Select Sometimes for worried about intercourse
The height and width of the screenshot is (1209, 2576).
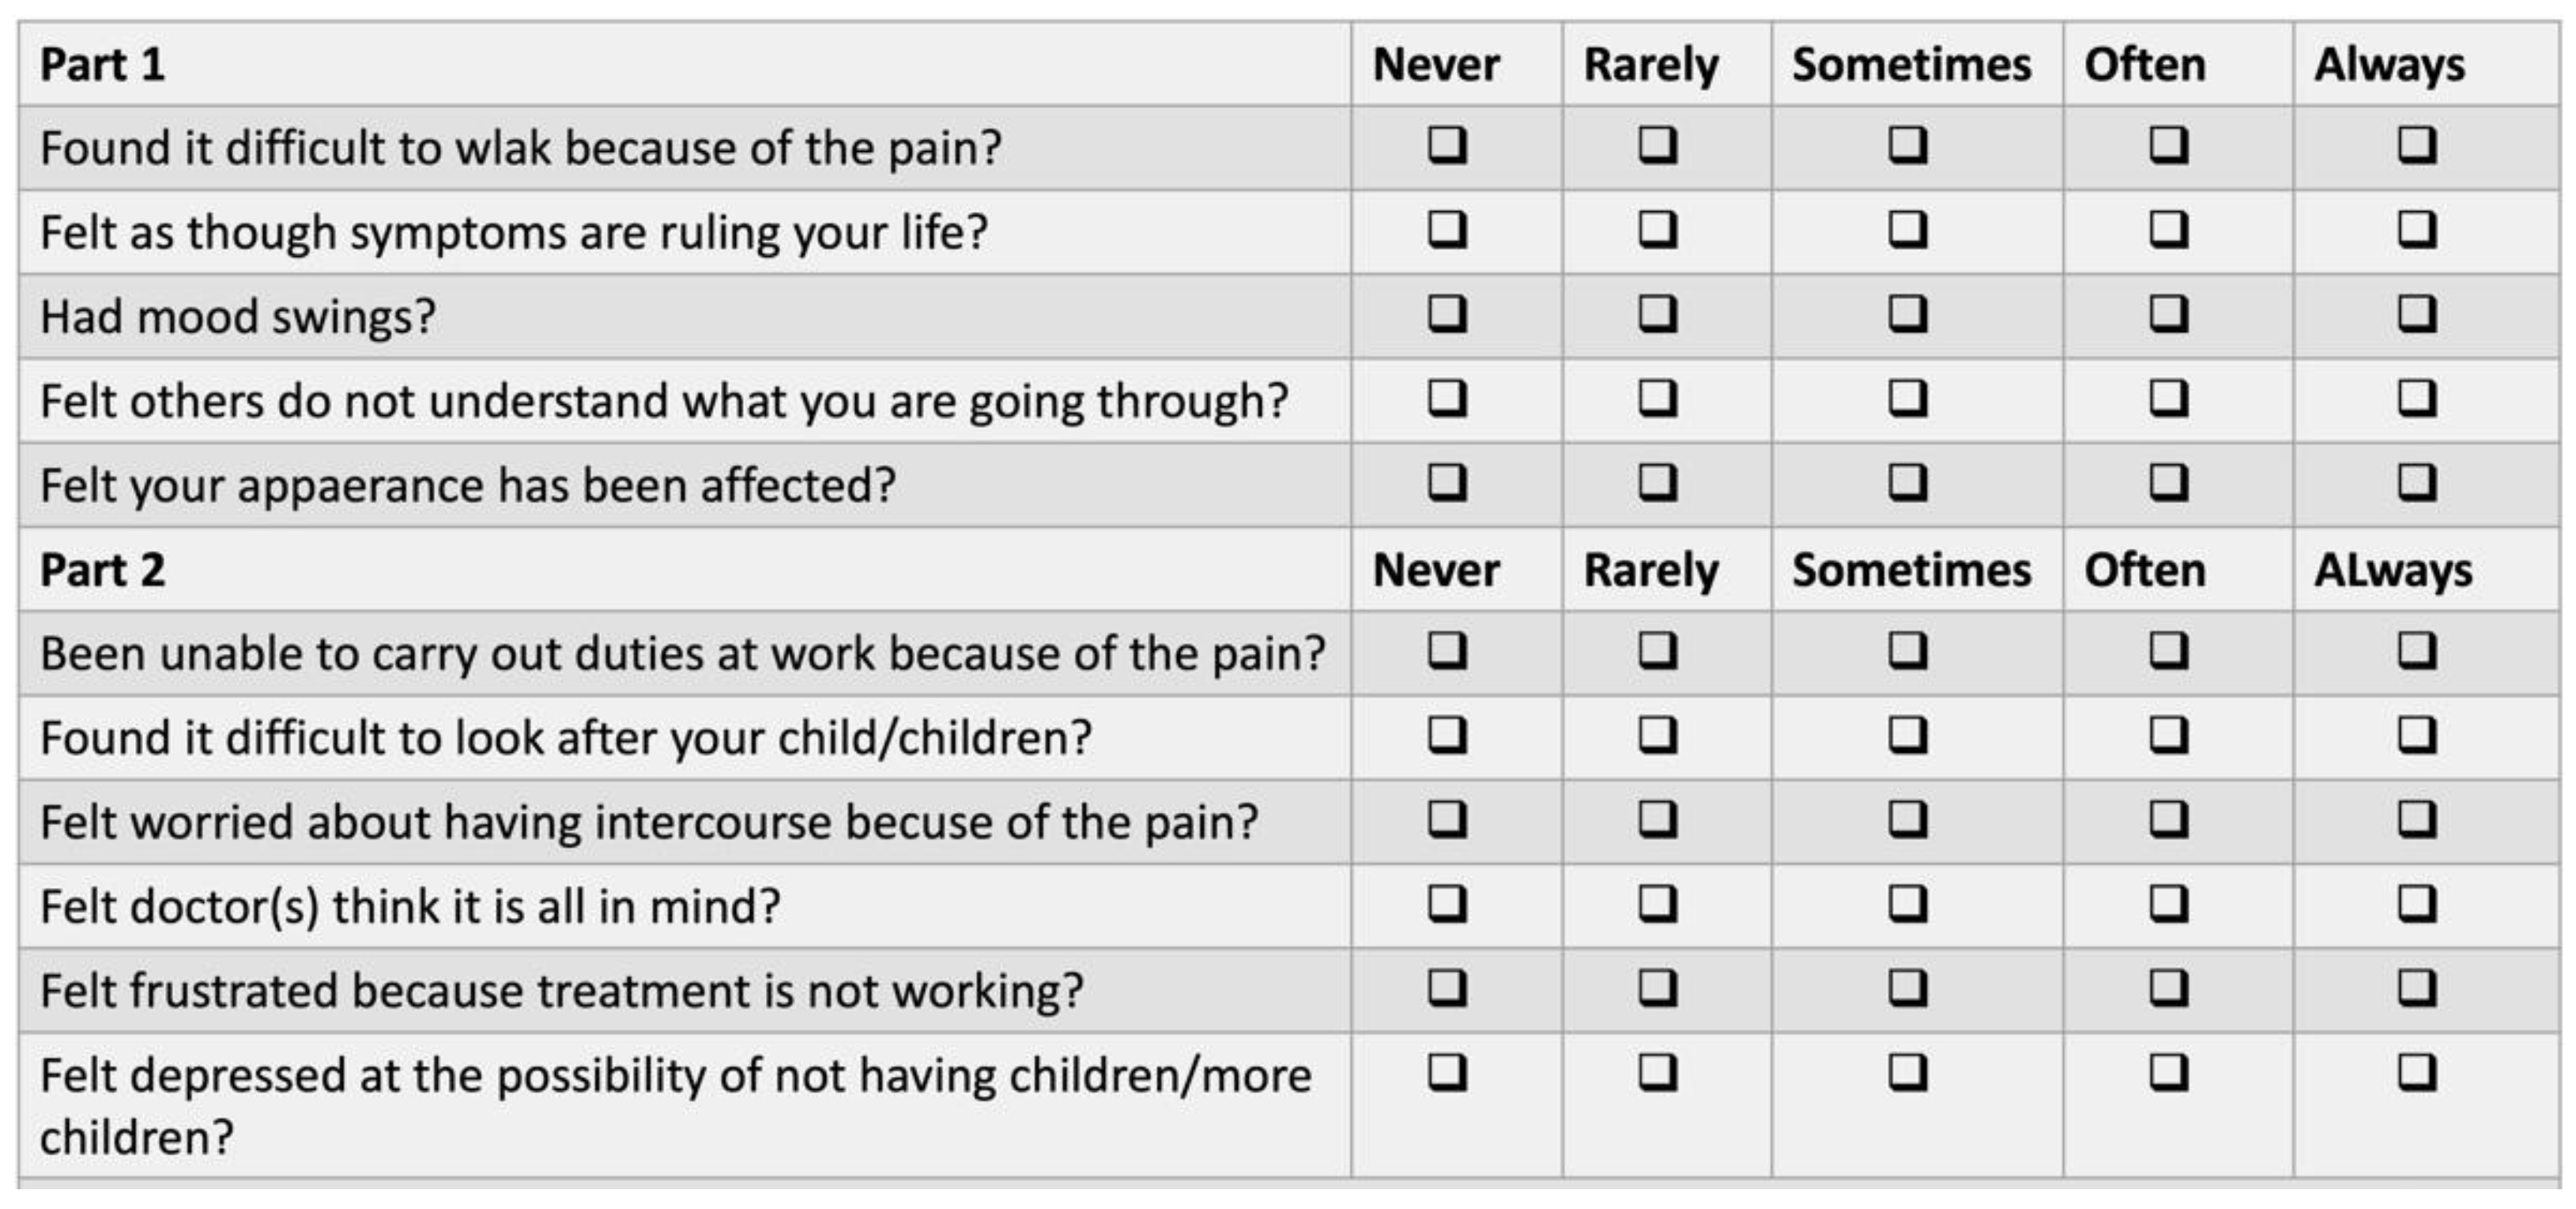(x=1907, y=820)
